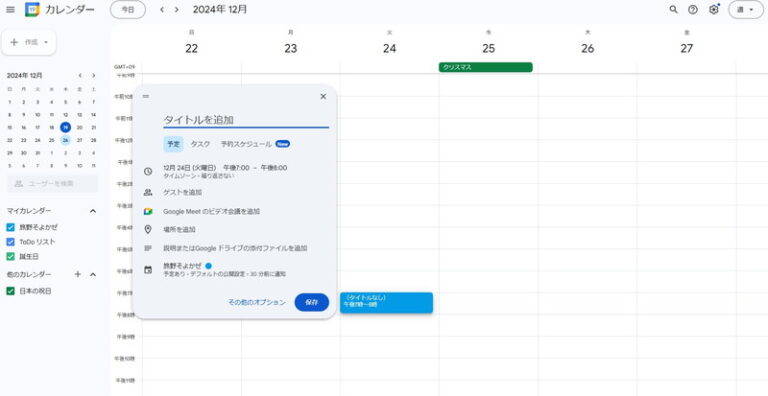Viewport: 768px width, 396px height.
Task: Open the 作成 create dropdown
Action: click(x=29, y=42)
